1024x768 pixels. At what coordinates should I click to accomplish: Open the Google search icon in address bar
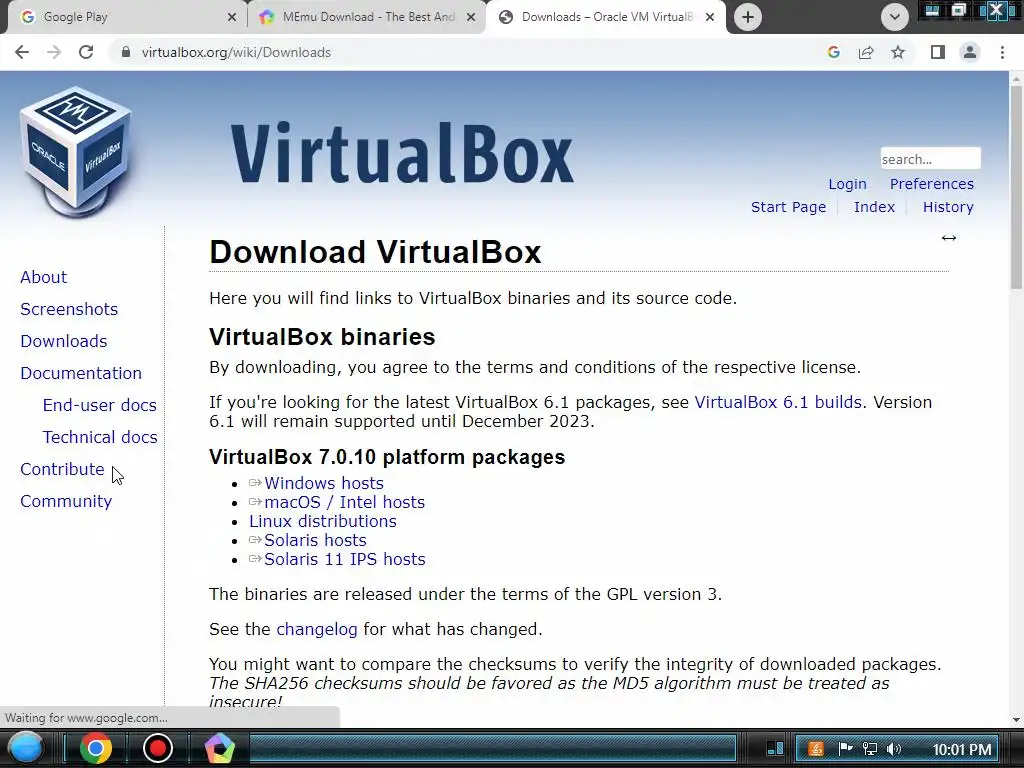pyautogui.click(x=833, y=52)
